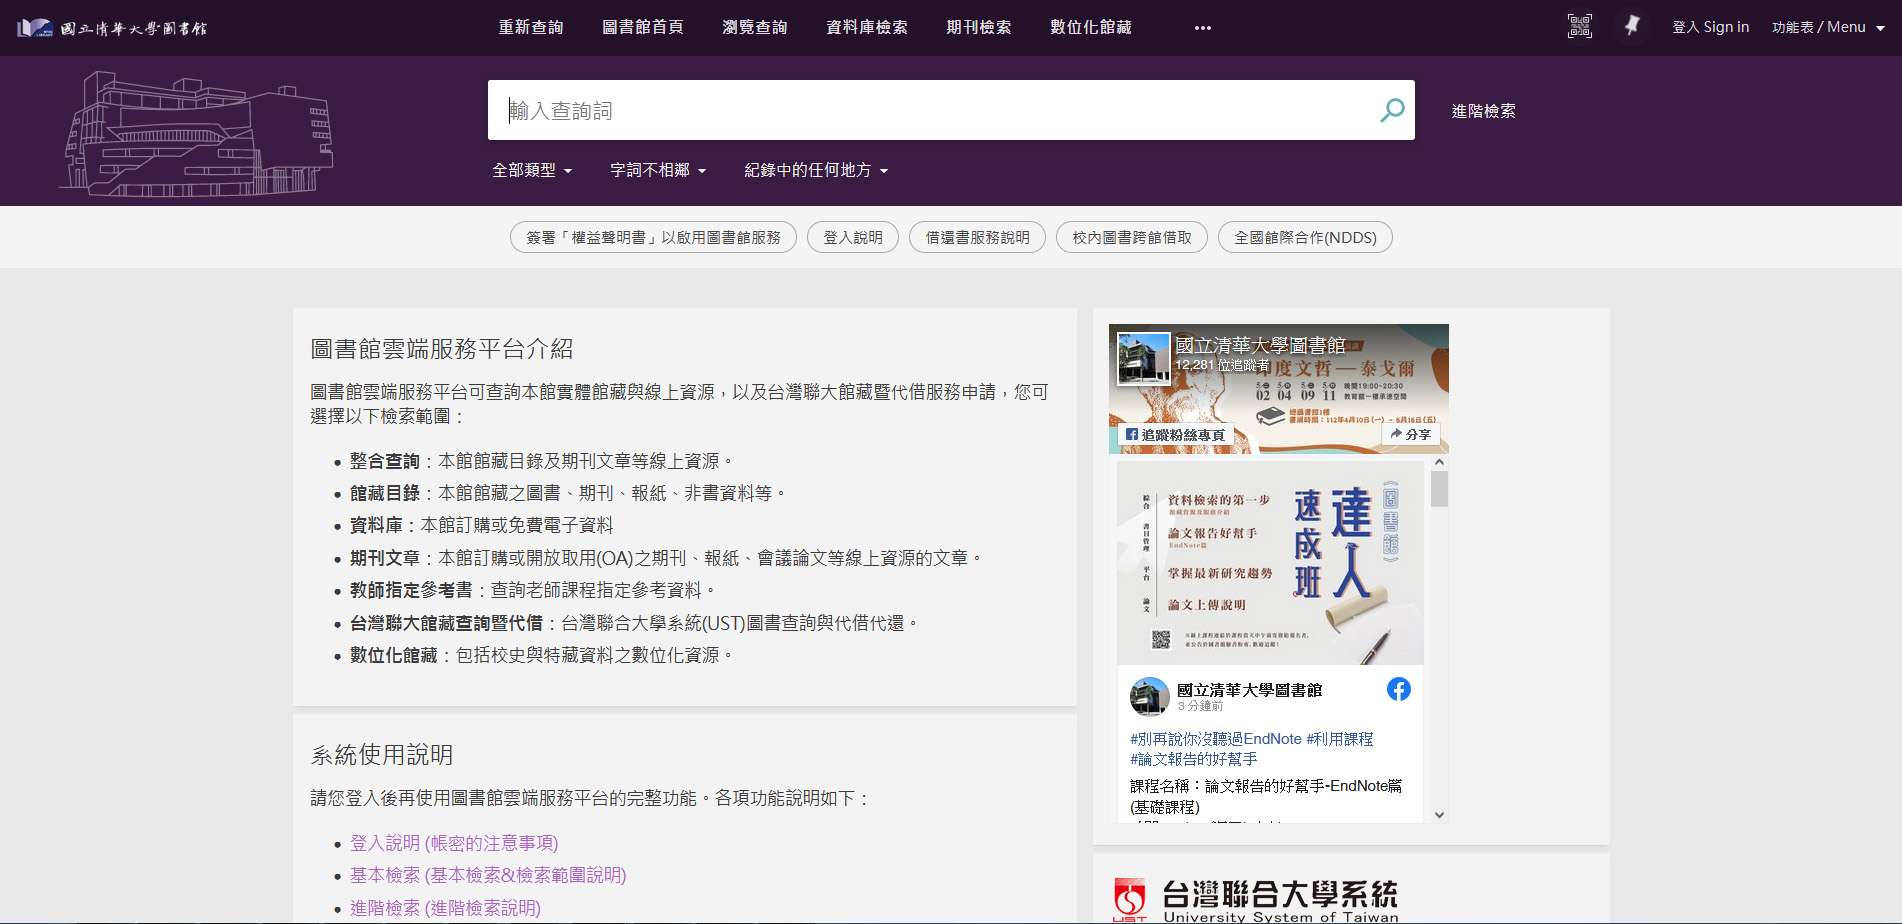Click the 全國館際合作(NDDS) button
Image resolution: width=1902 pixels, height=924 pixels.
[x=1304, y=237]
